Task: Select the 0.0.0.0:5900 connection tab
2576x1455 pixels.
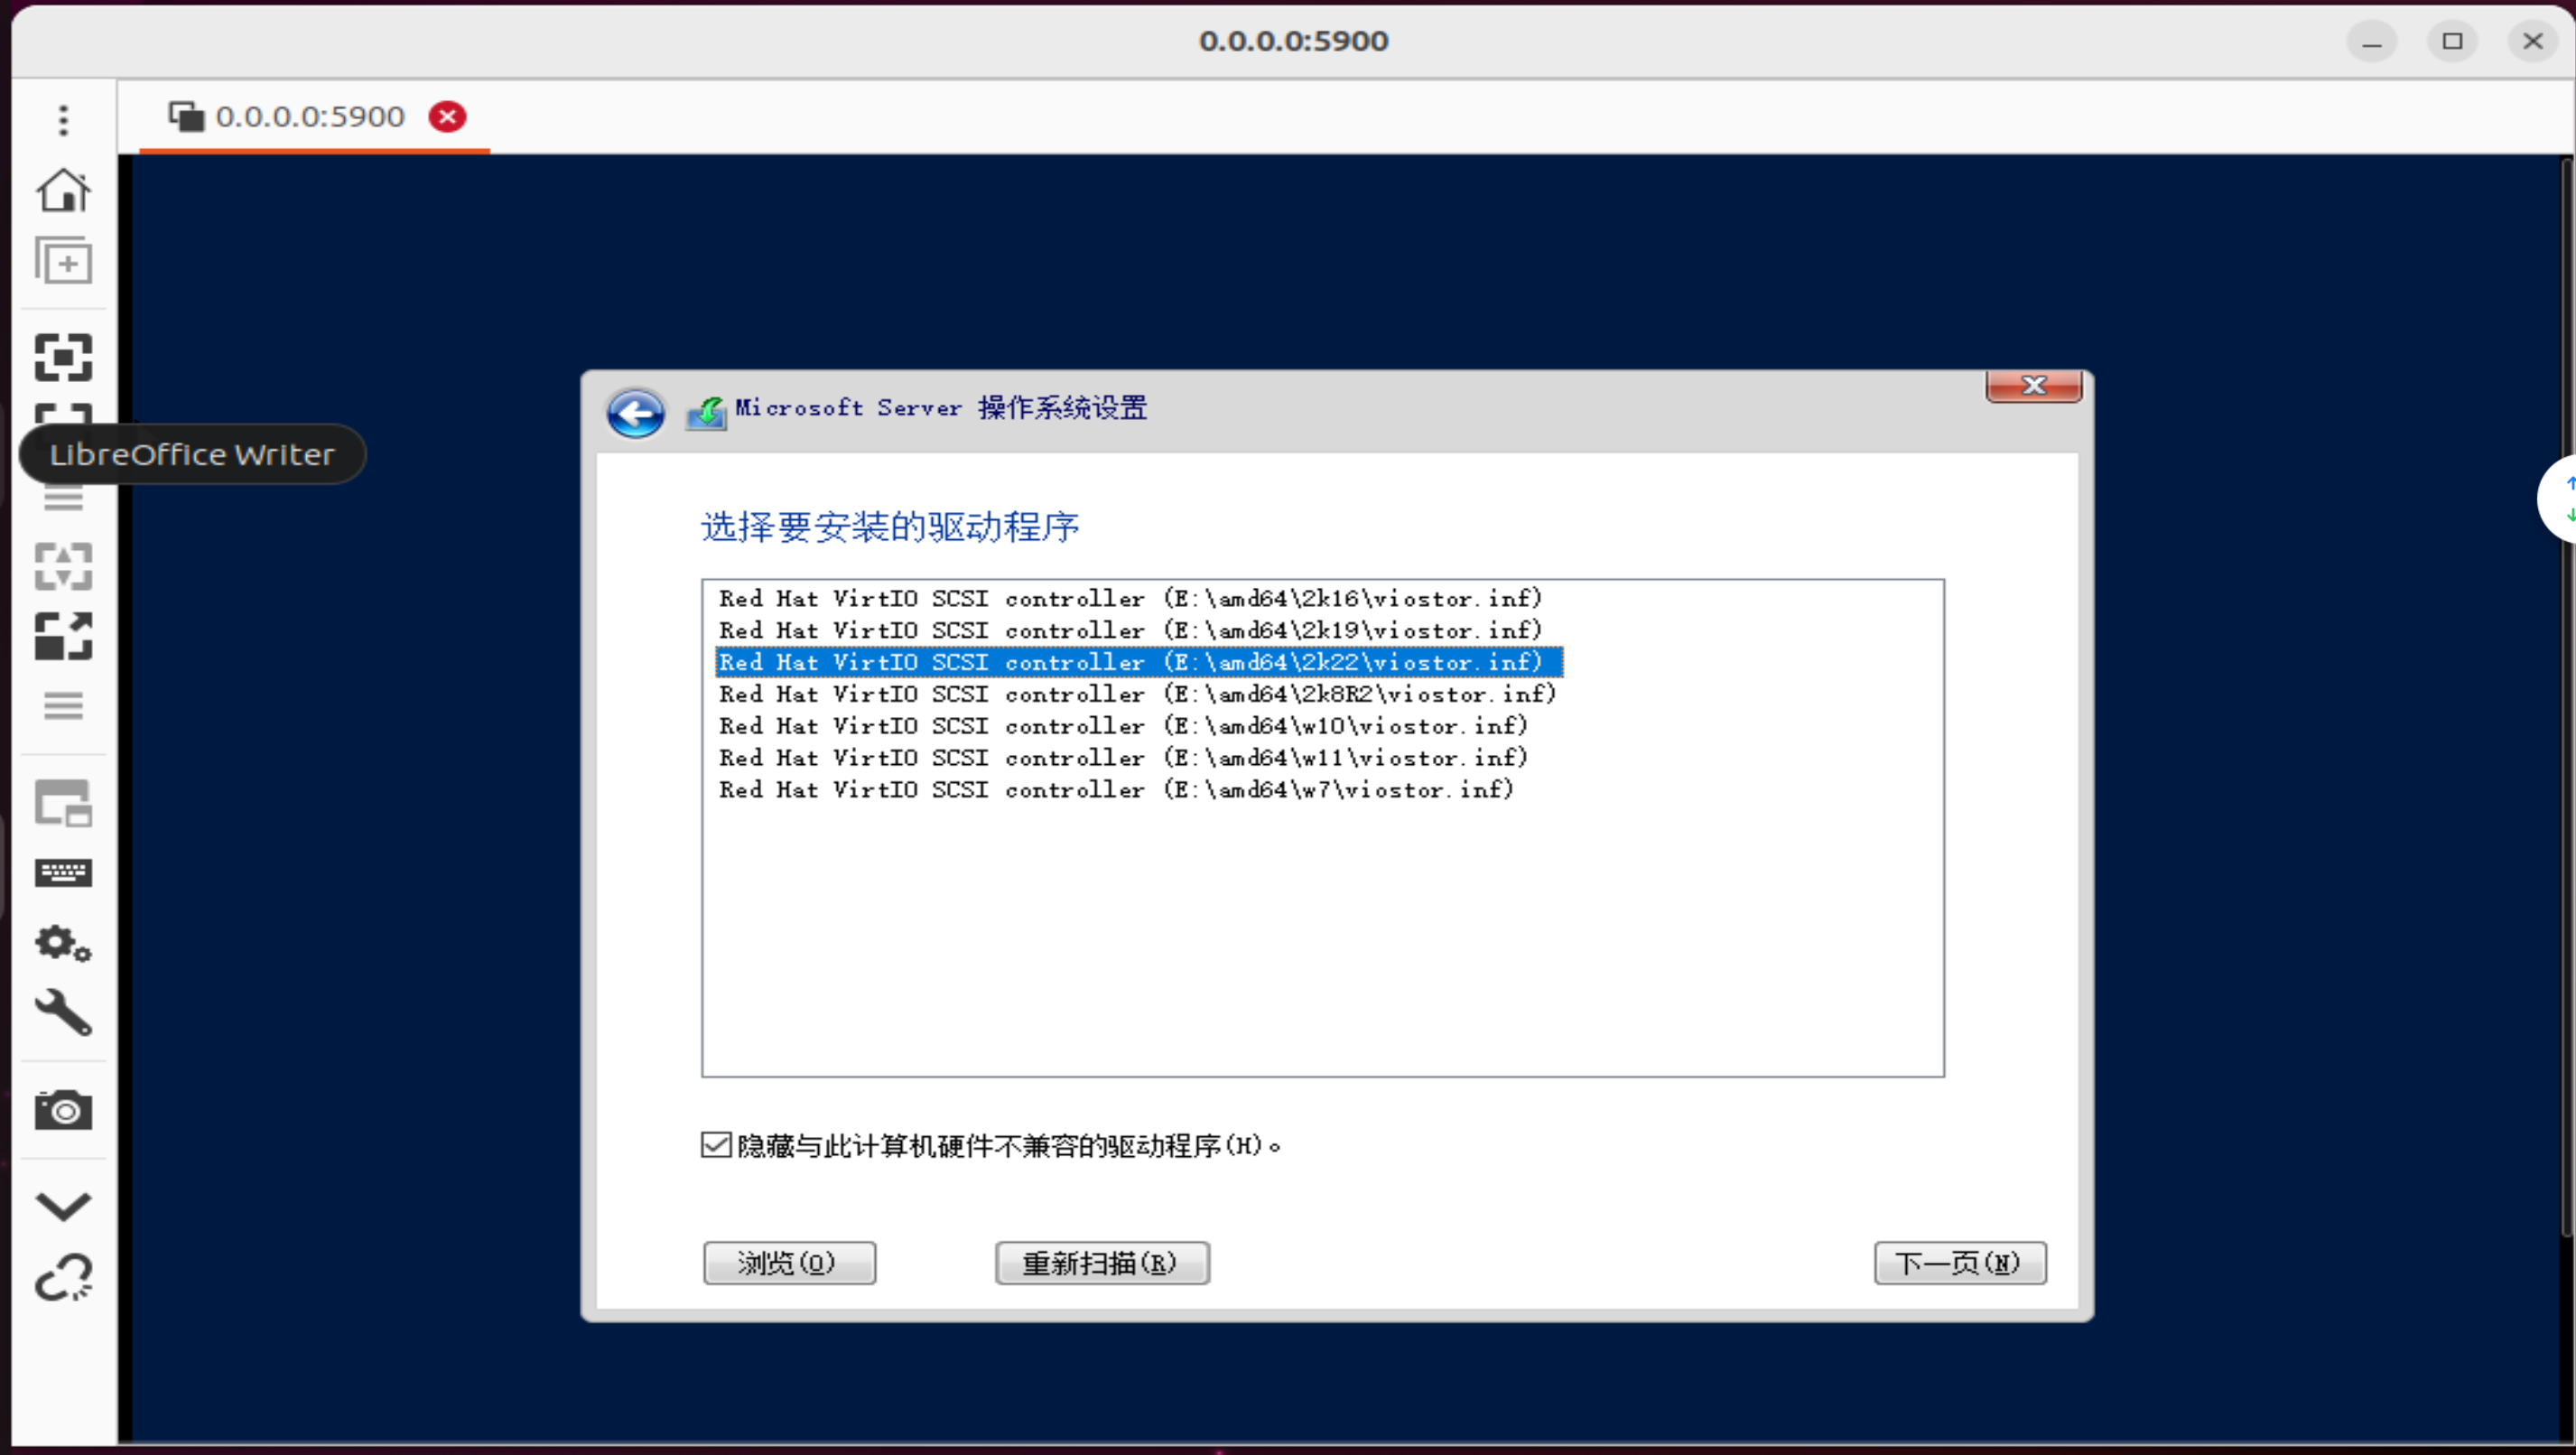Action: (309, 117)
